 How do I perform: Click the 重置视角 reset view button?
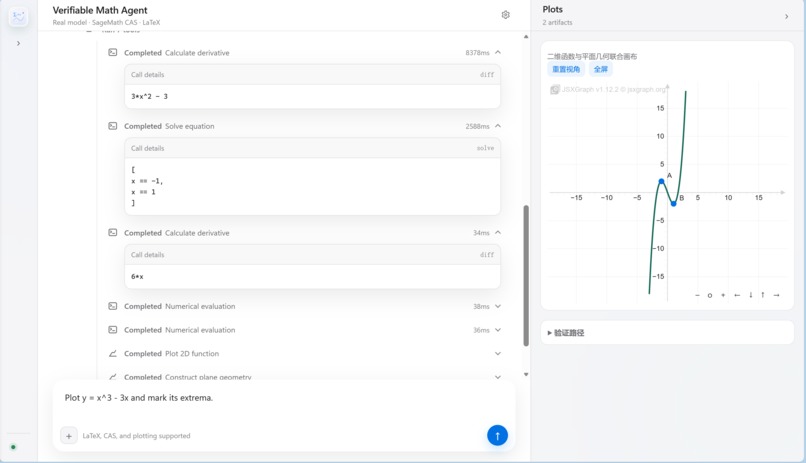tap(566, 69)
